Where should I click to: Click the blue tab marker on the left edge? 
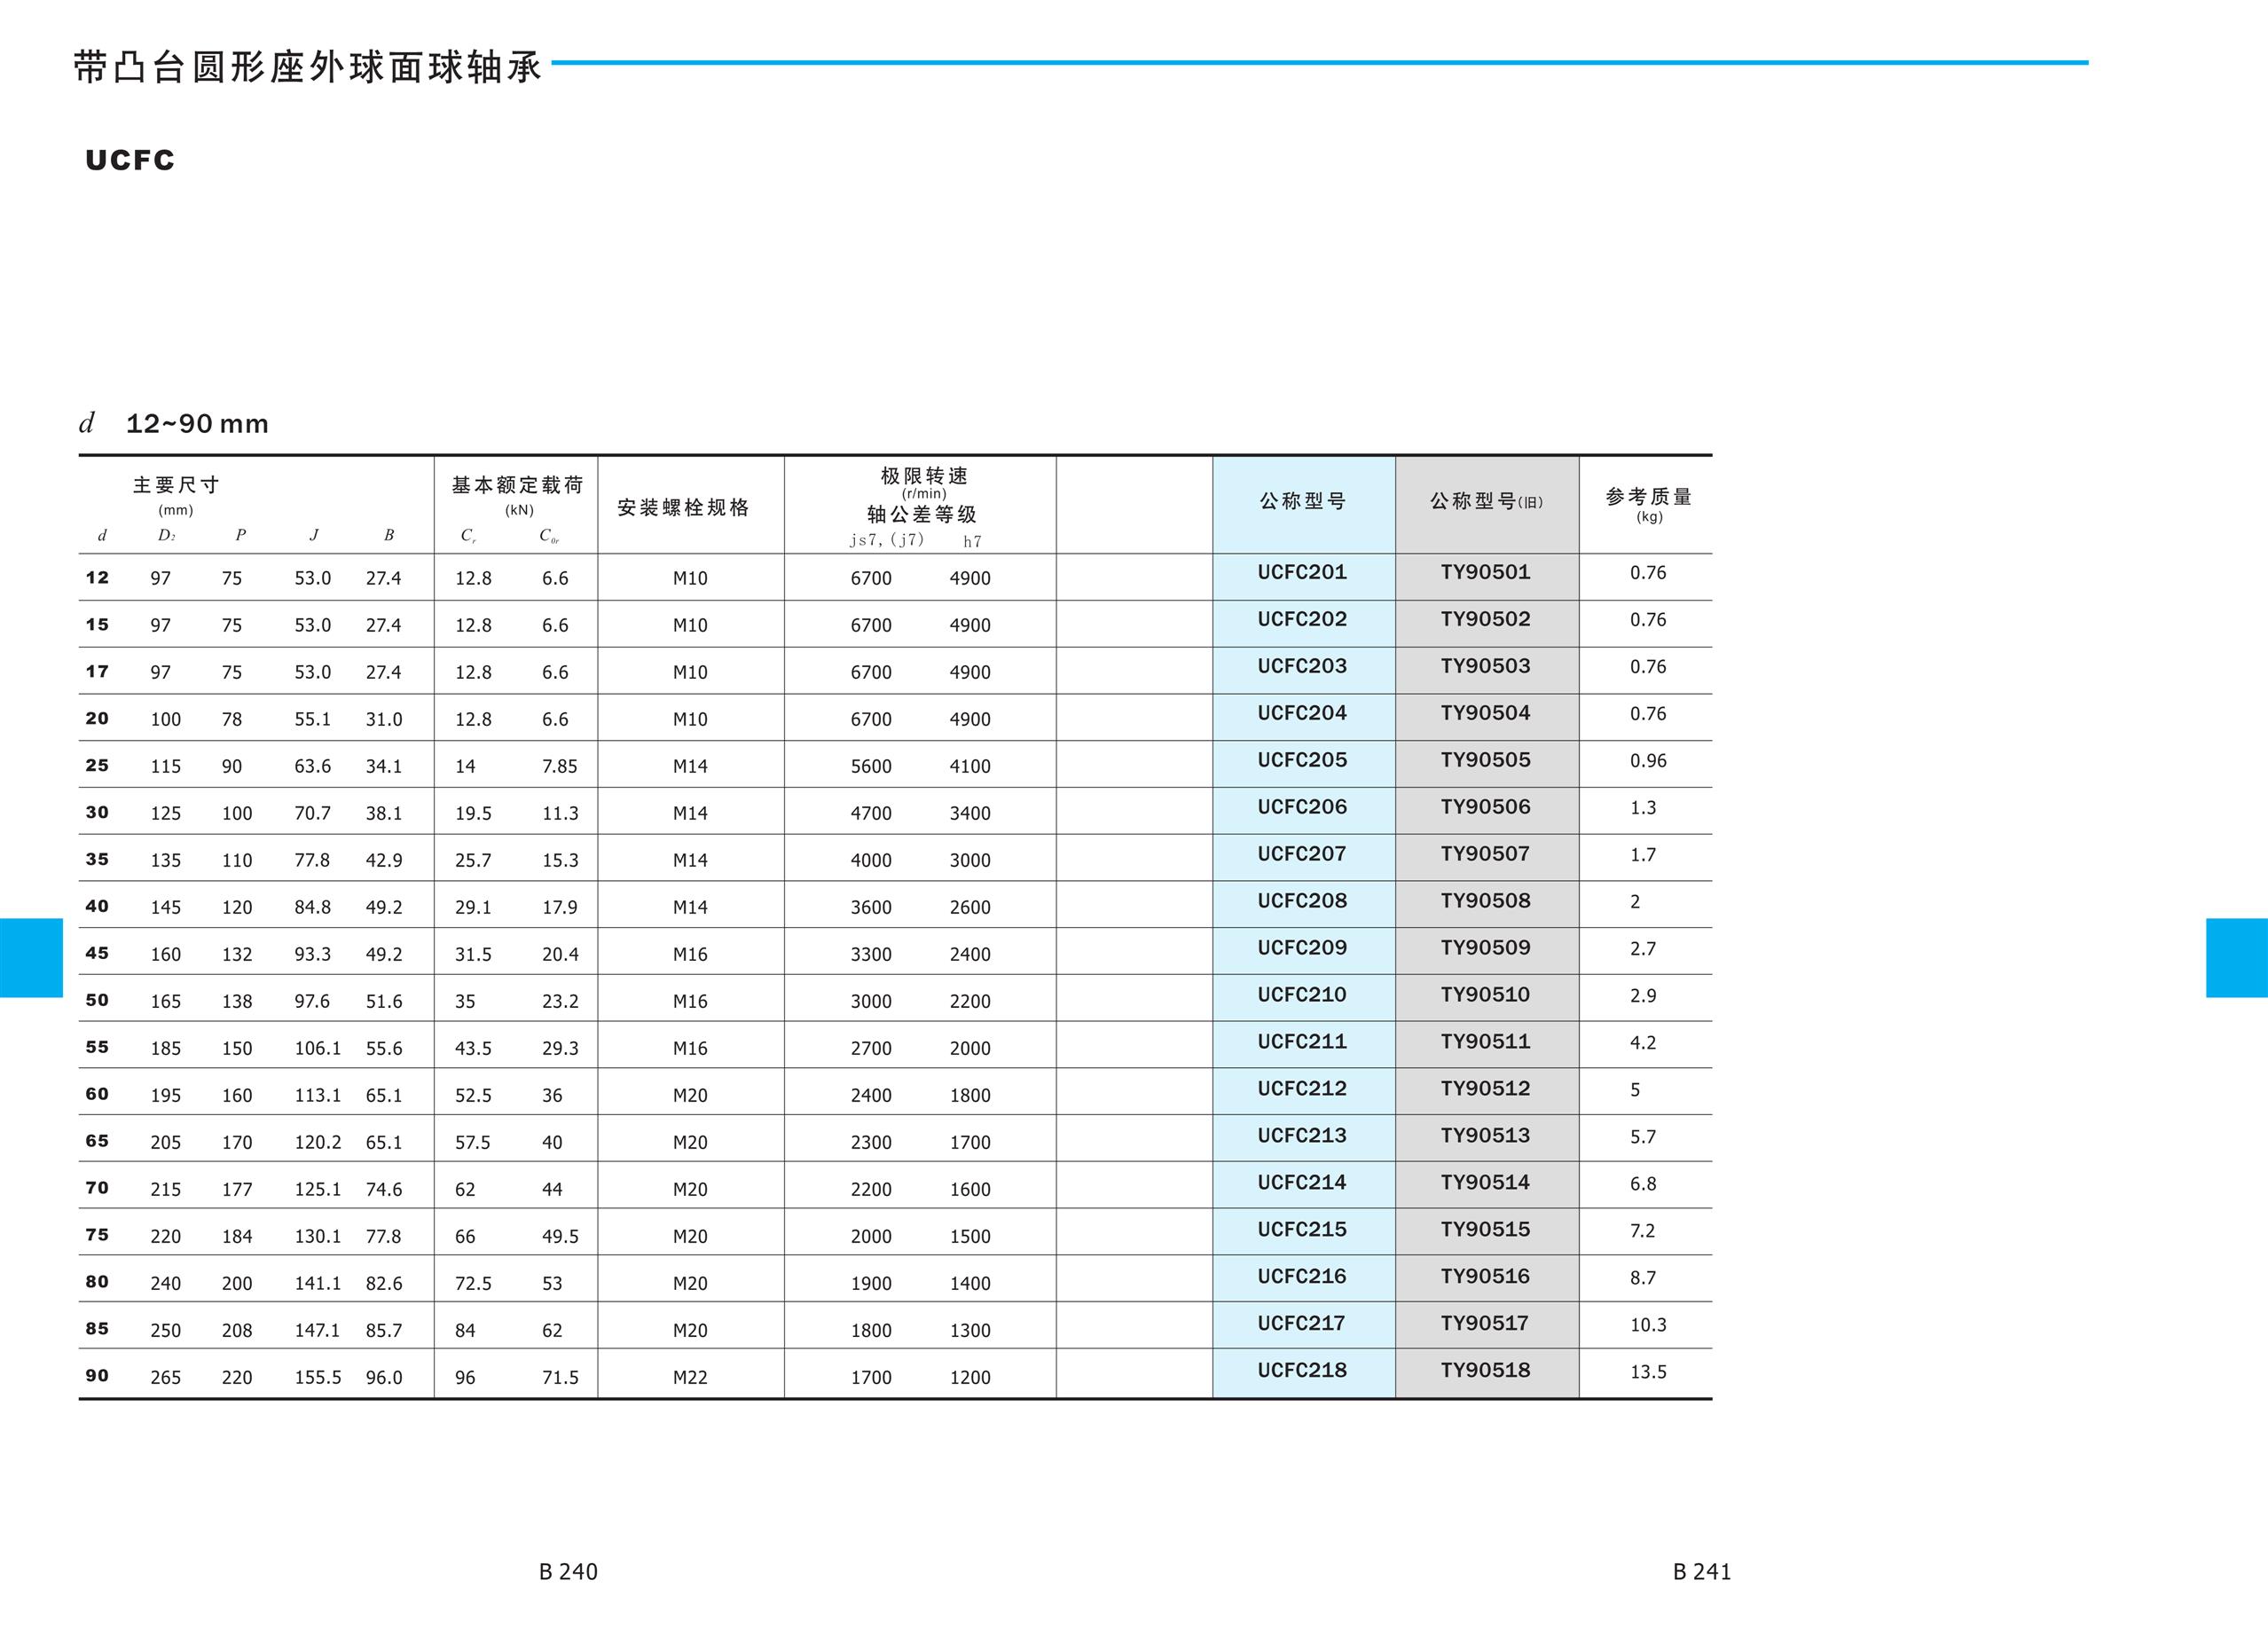pyautogui.click(x=31, y=958)
